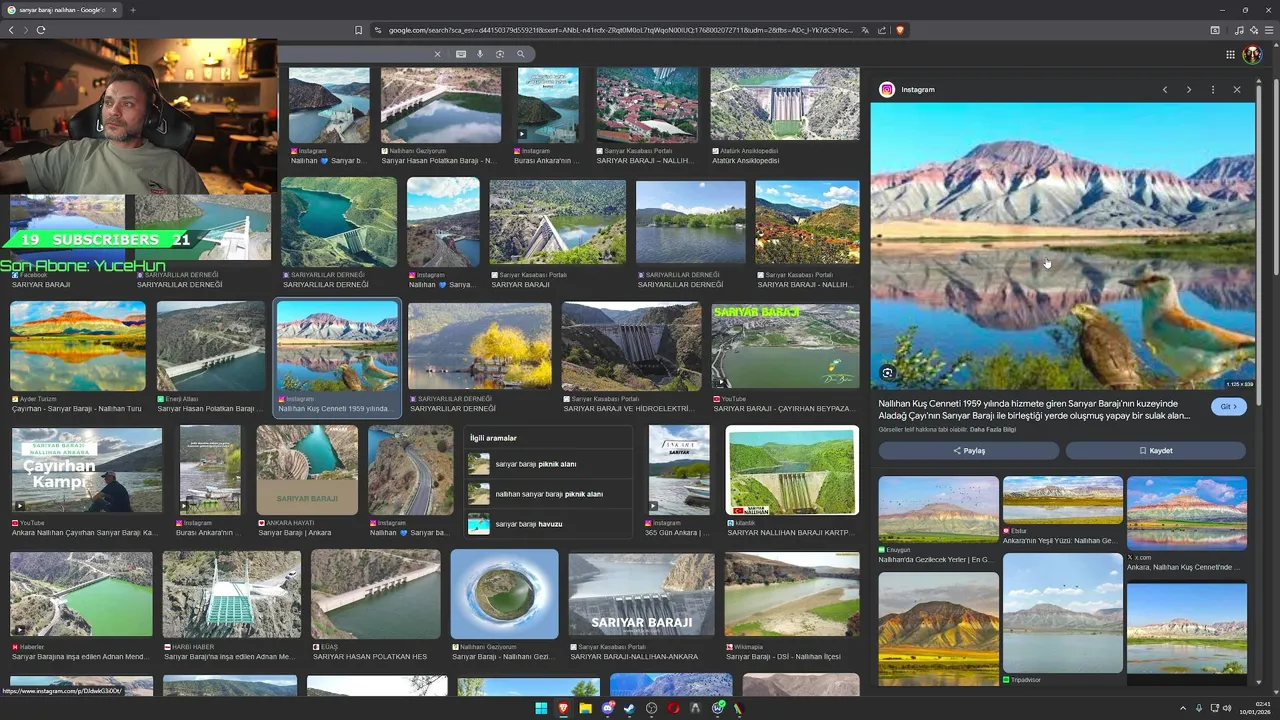Image resolution: width=1280 pixels, height=720 pixels.
Task: Open the Çayırhan Kampı YouTube thumbnail
Action: point(86,470)
